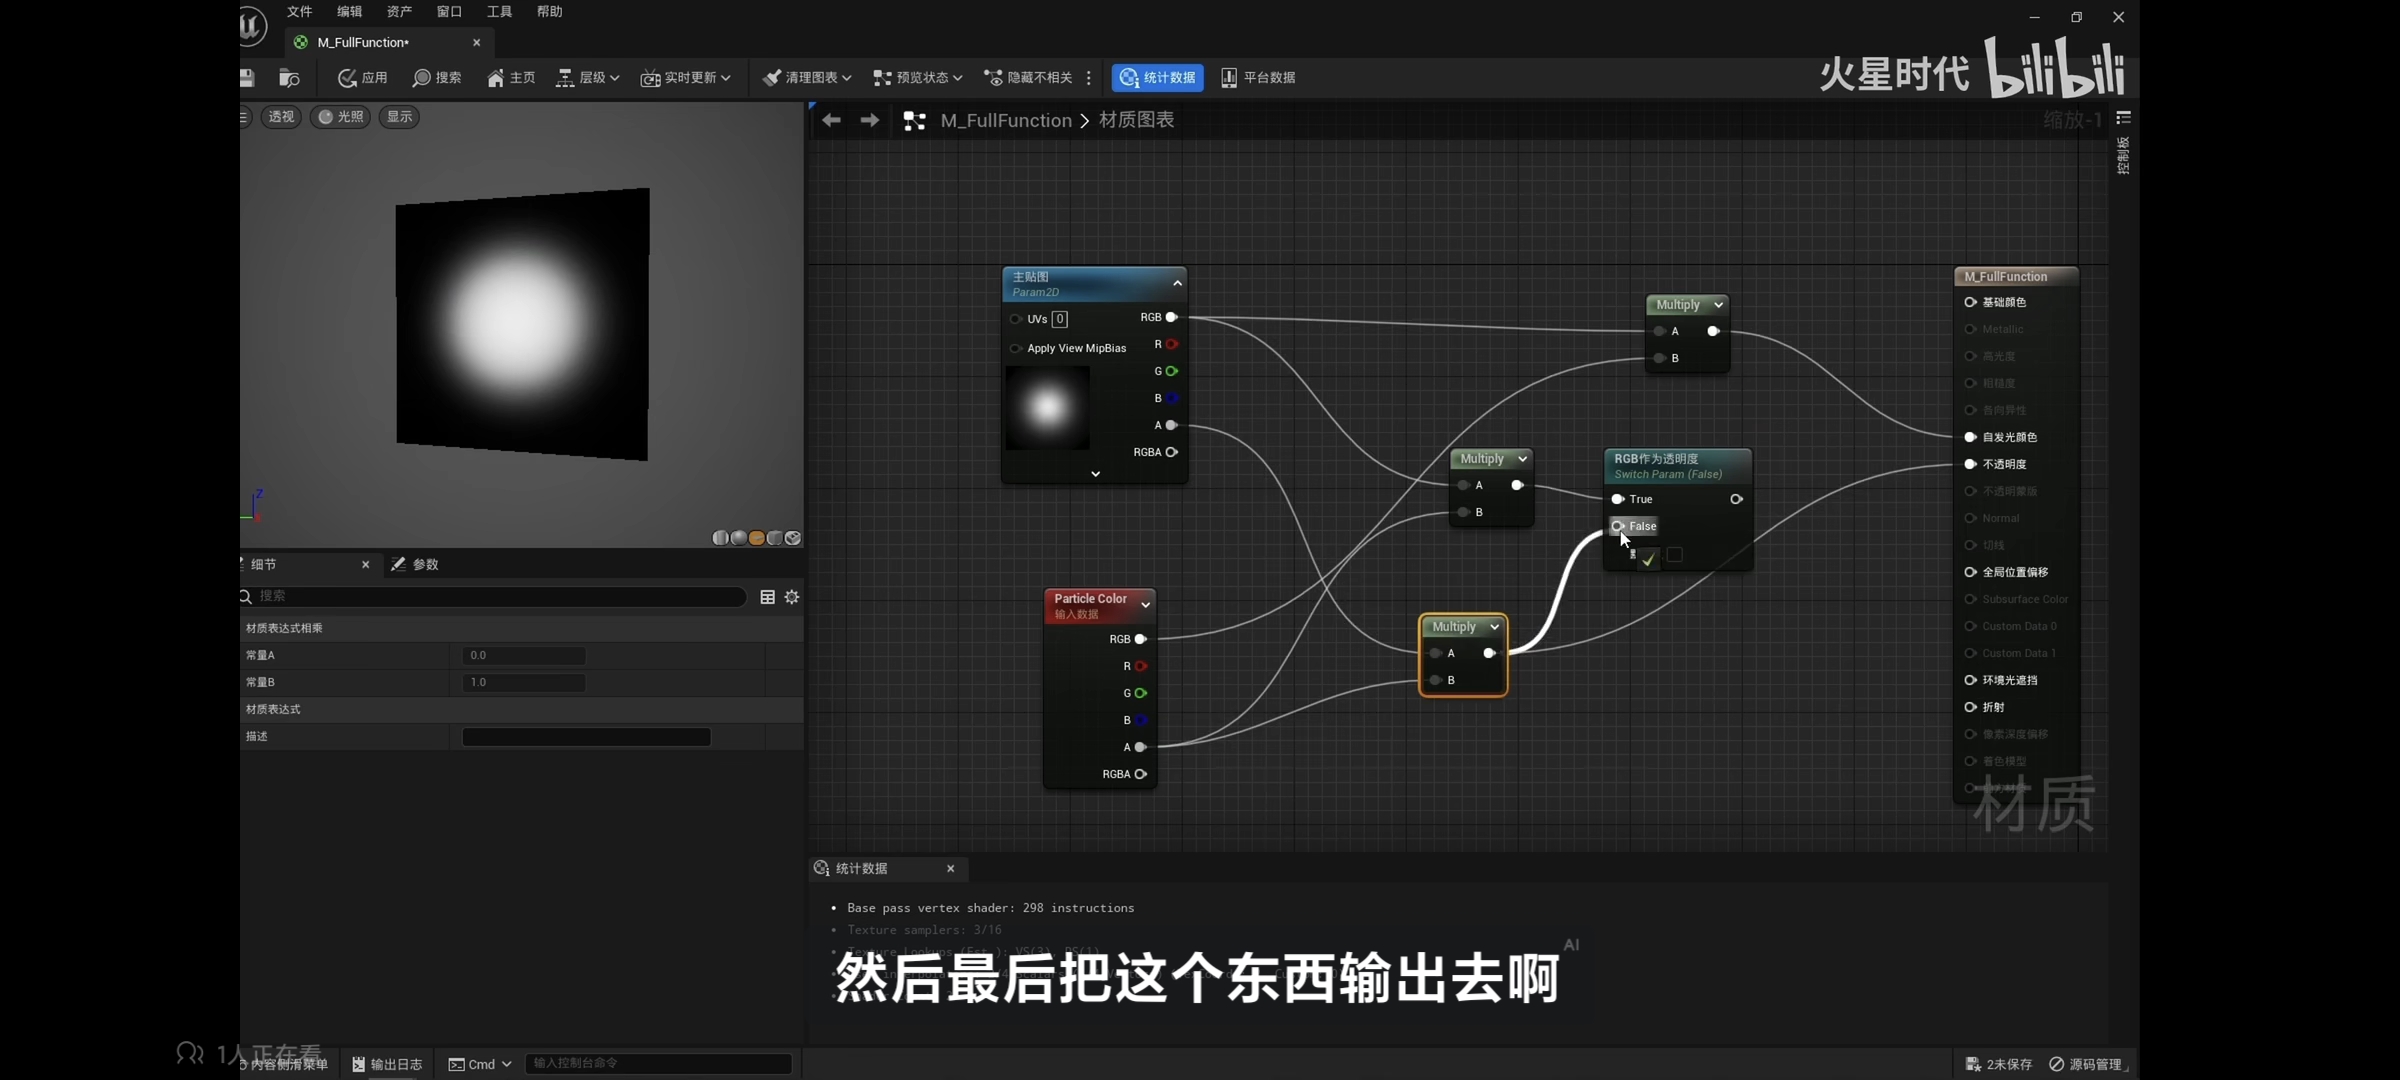The image size is (2400, 1080).
Task: Click the Home (主页) toolbar icon
Action: [x=496, y=78]
